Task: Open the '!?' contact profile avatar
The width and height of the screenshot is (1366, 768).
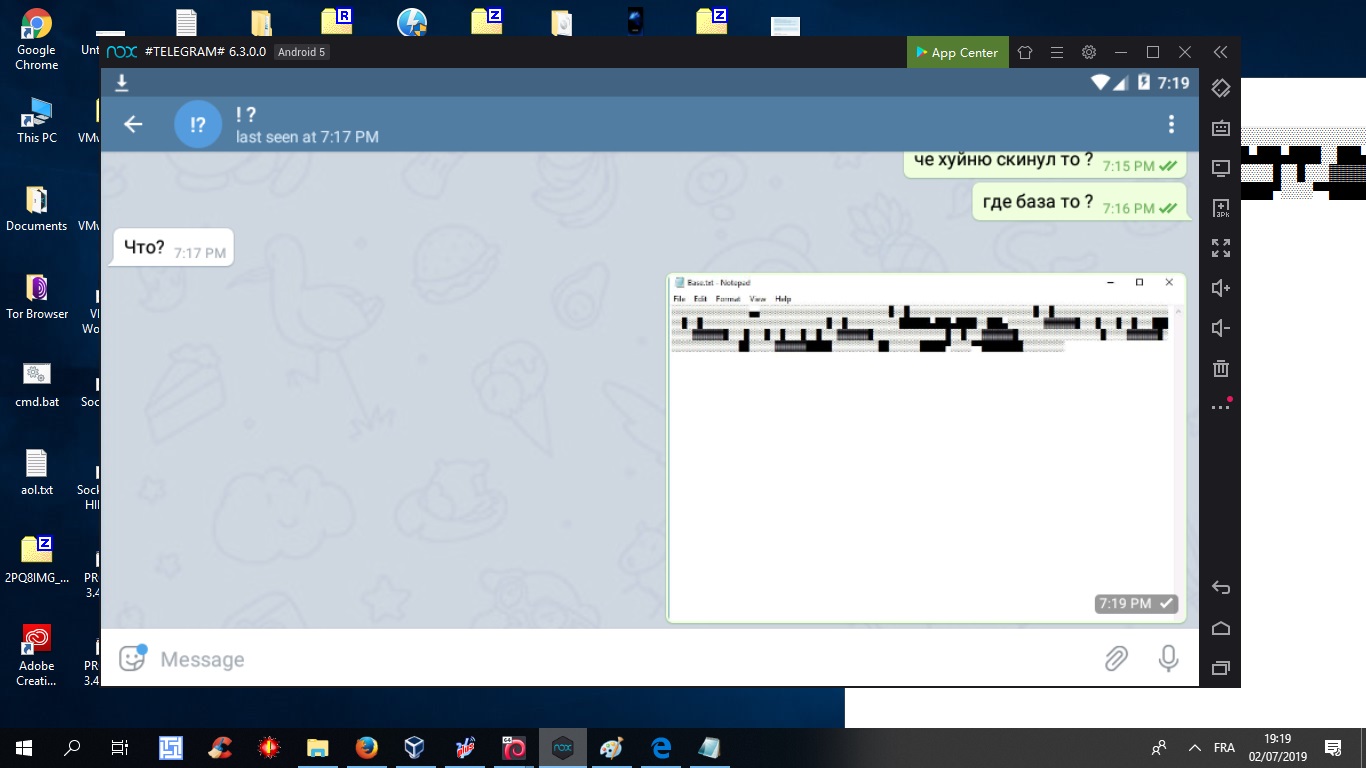Action: point(198,124)
